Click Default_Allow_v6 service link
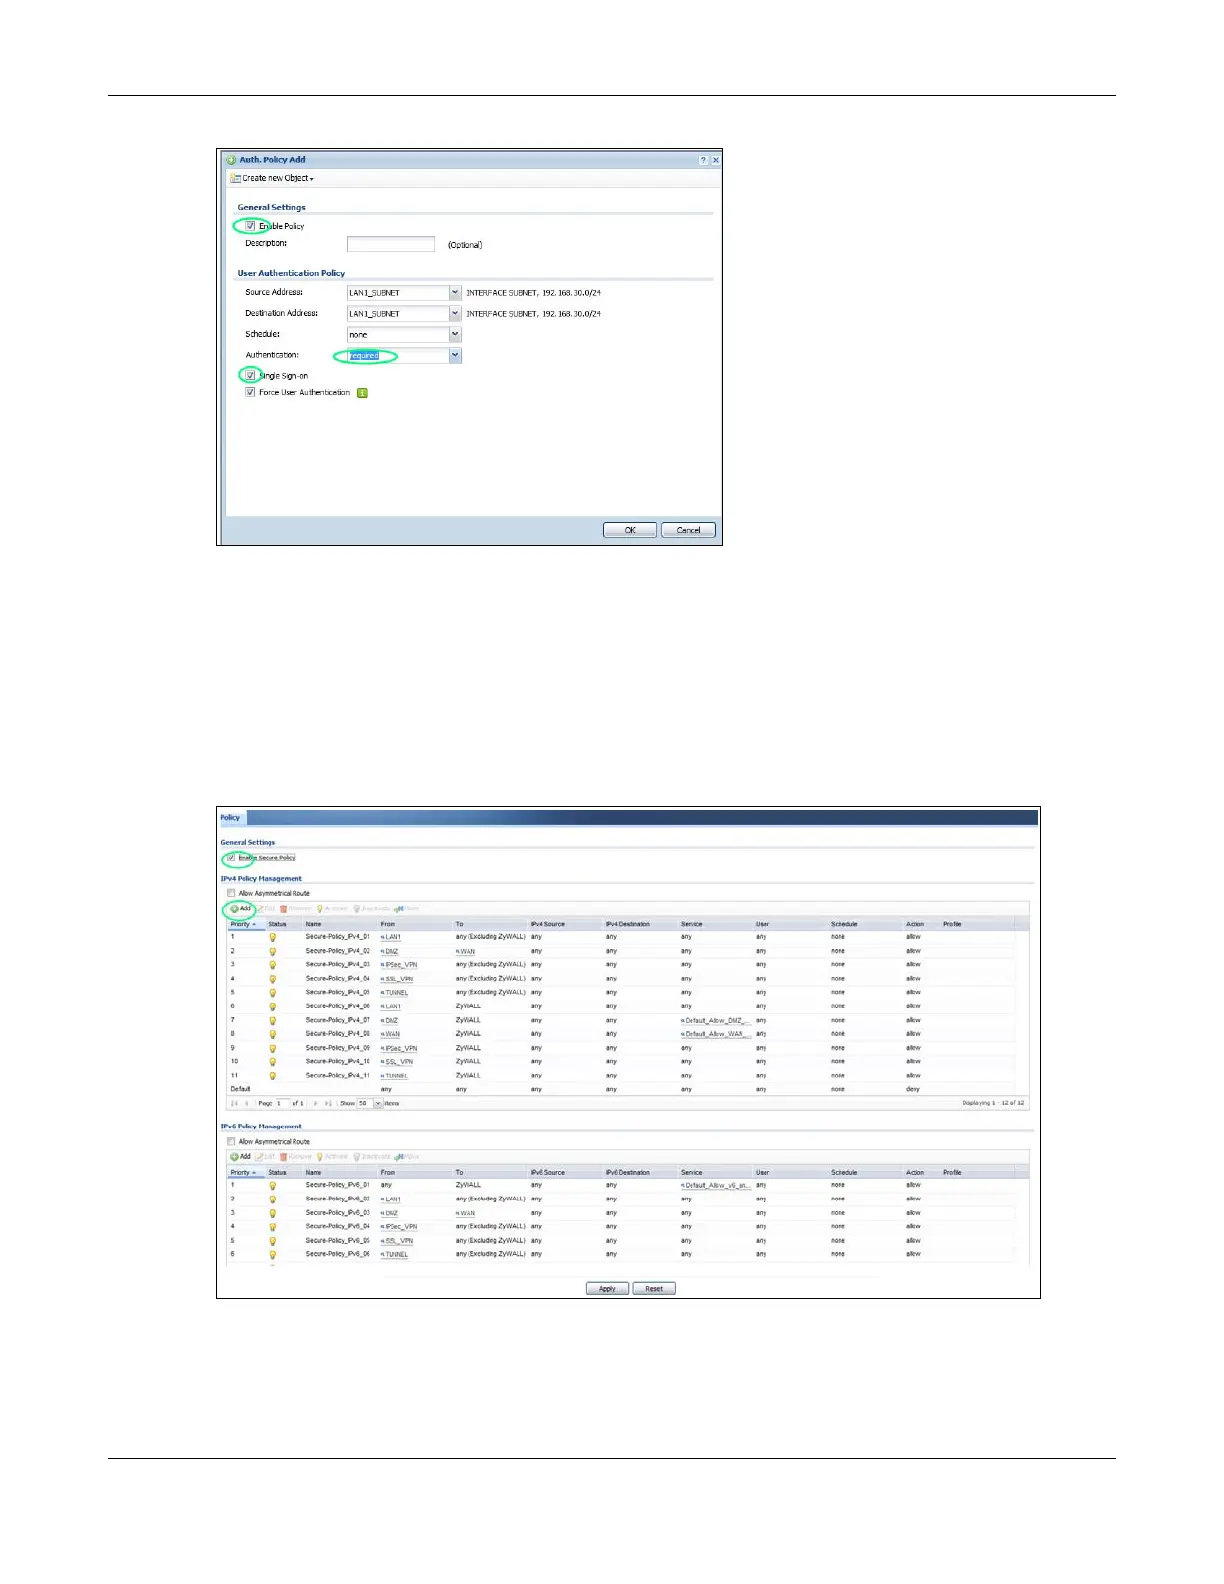 click(x=716, y=1186)
